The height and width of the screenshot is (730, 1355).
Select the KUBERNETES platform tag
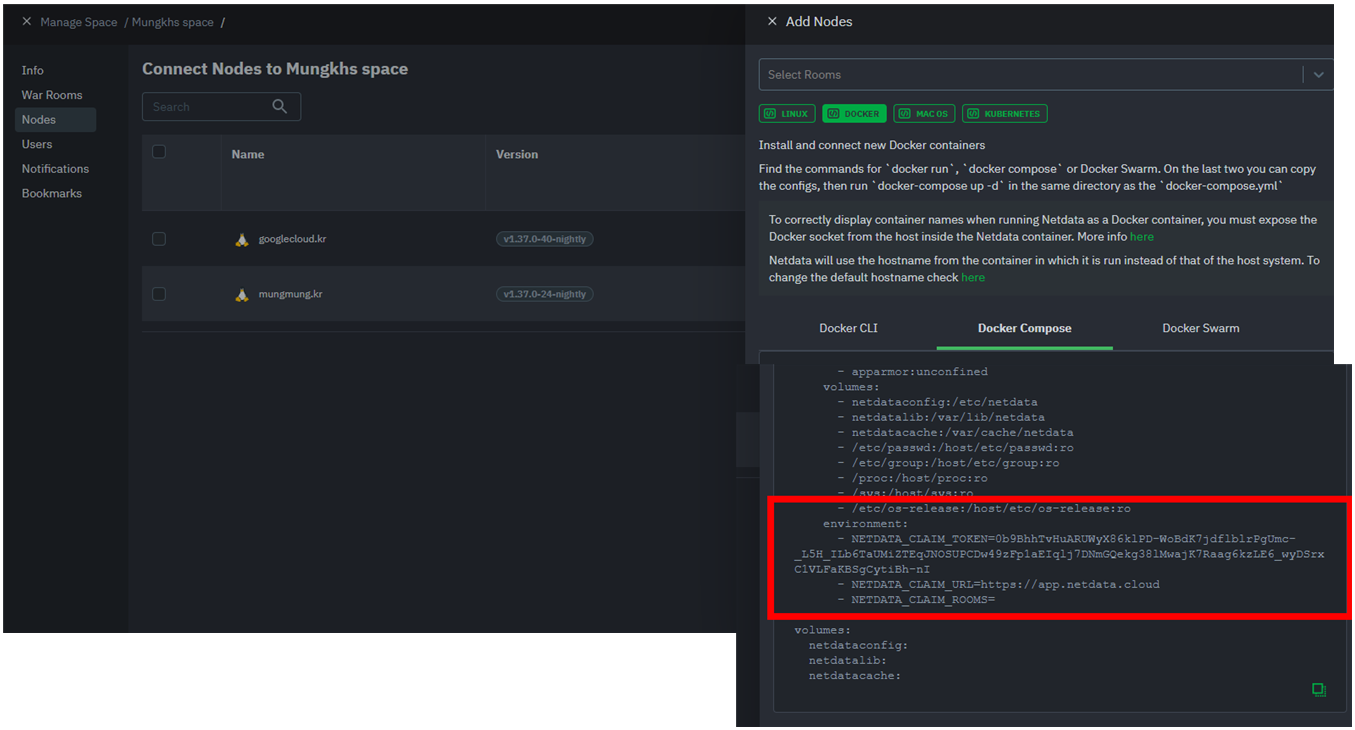coord(1005,114)
